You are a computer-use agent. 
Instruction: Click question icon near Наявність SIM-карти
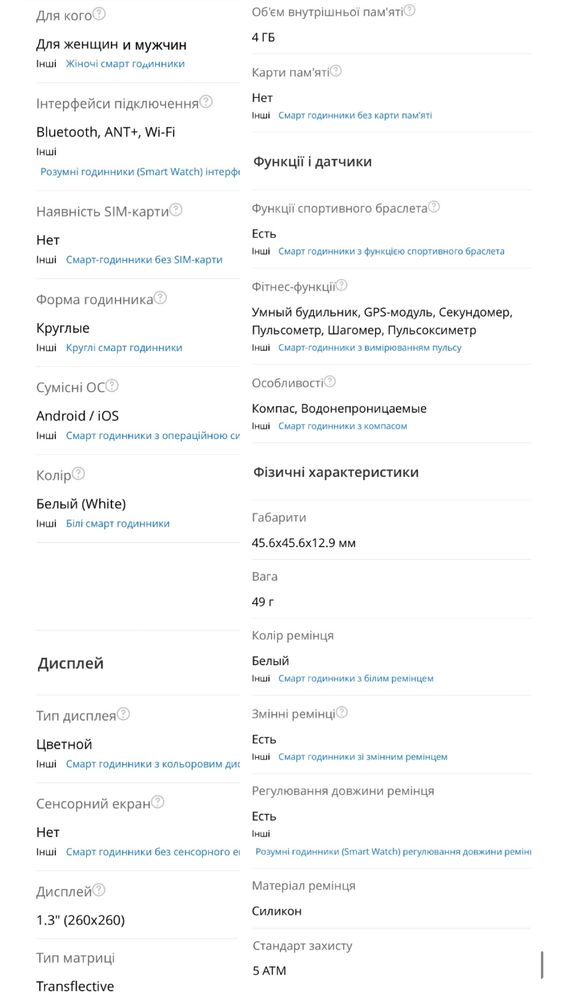pos(175,210)
